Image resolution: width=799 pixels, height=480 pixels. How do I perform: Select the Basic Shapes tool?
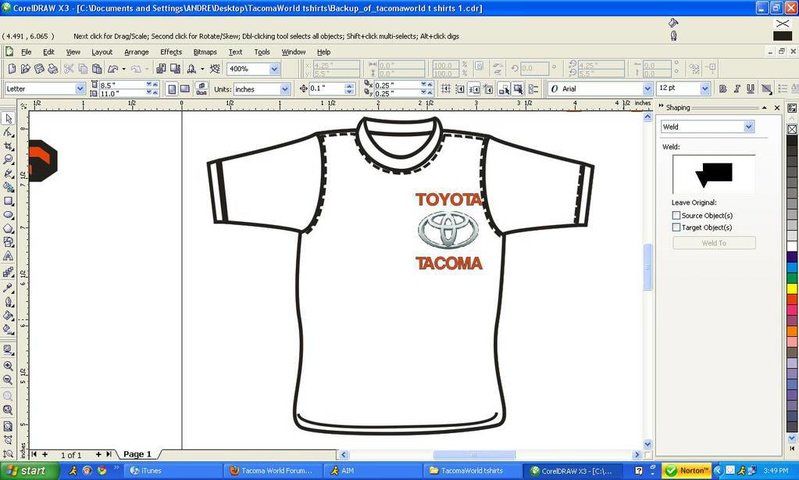(8, 242)
